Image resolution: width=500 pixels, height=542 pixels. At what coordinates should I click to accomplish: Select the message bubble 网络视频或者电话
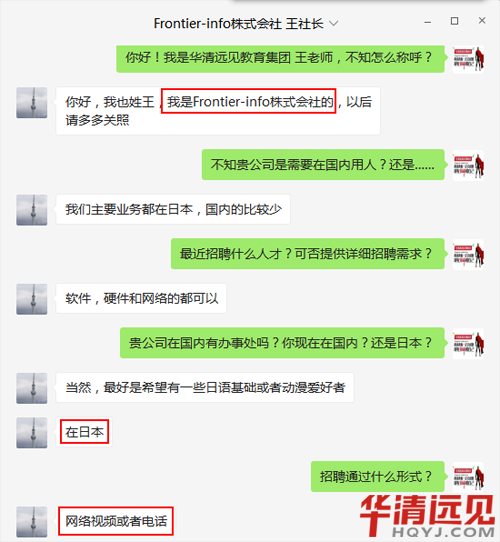[x=116, y=521]
